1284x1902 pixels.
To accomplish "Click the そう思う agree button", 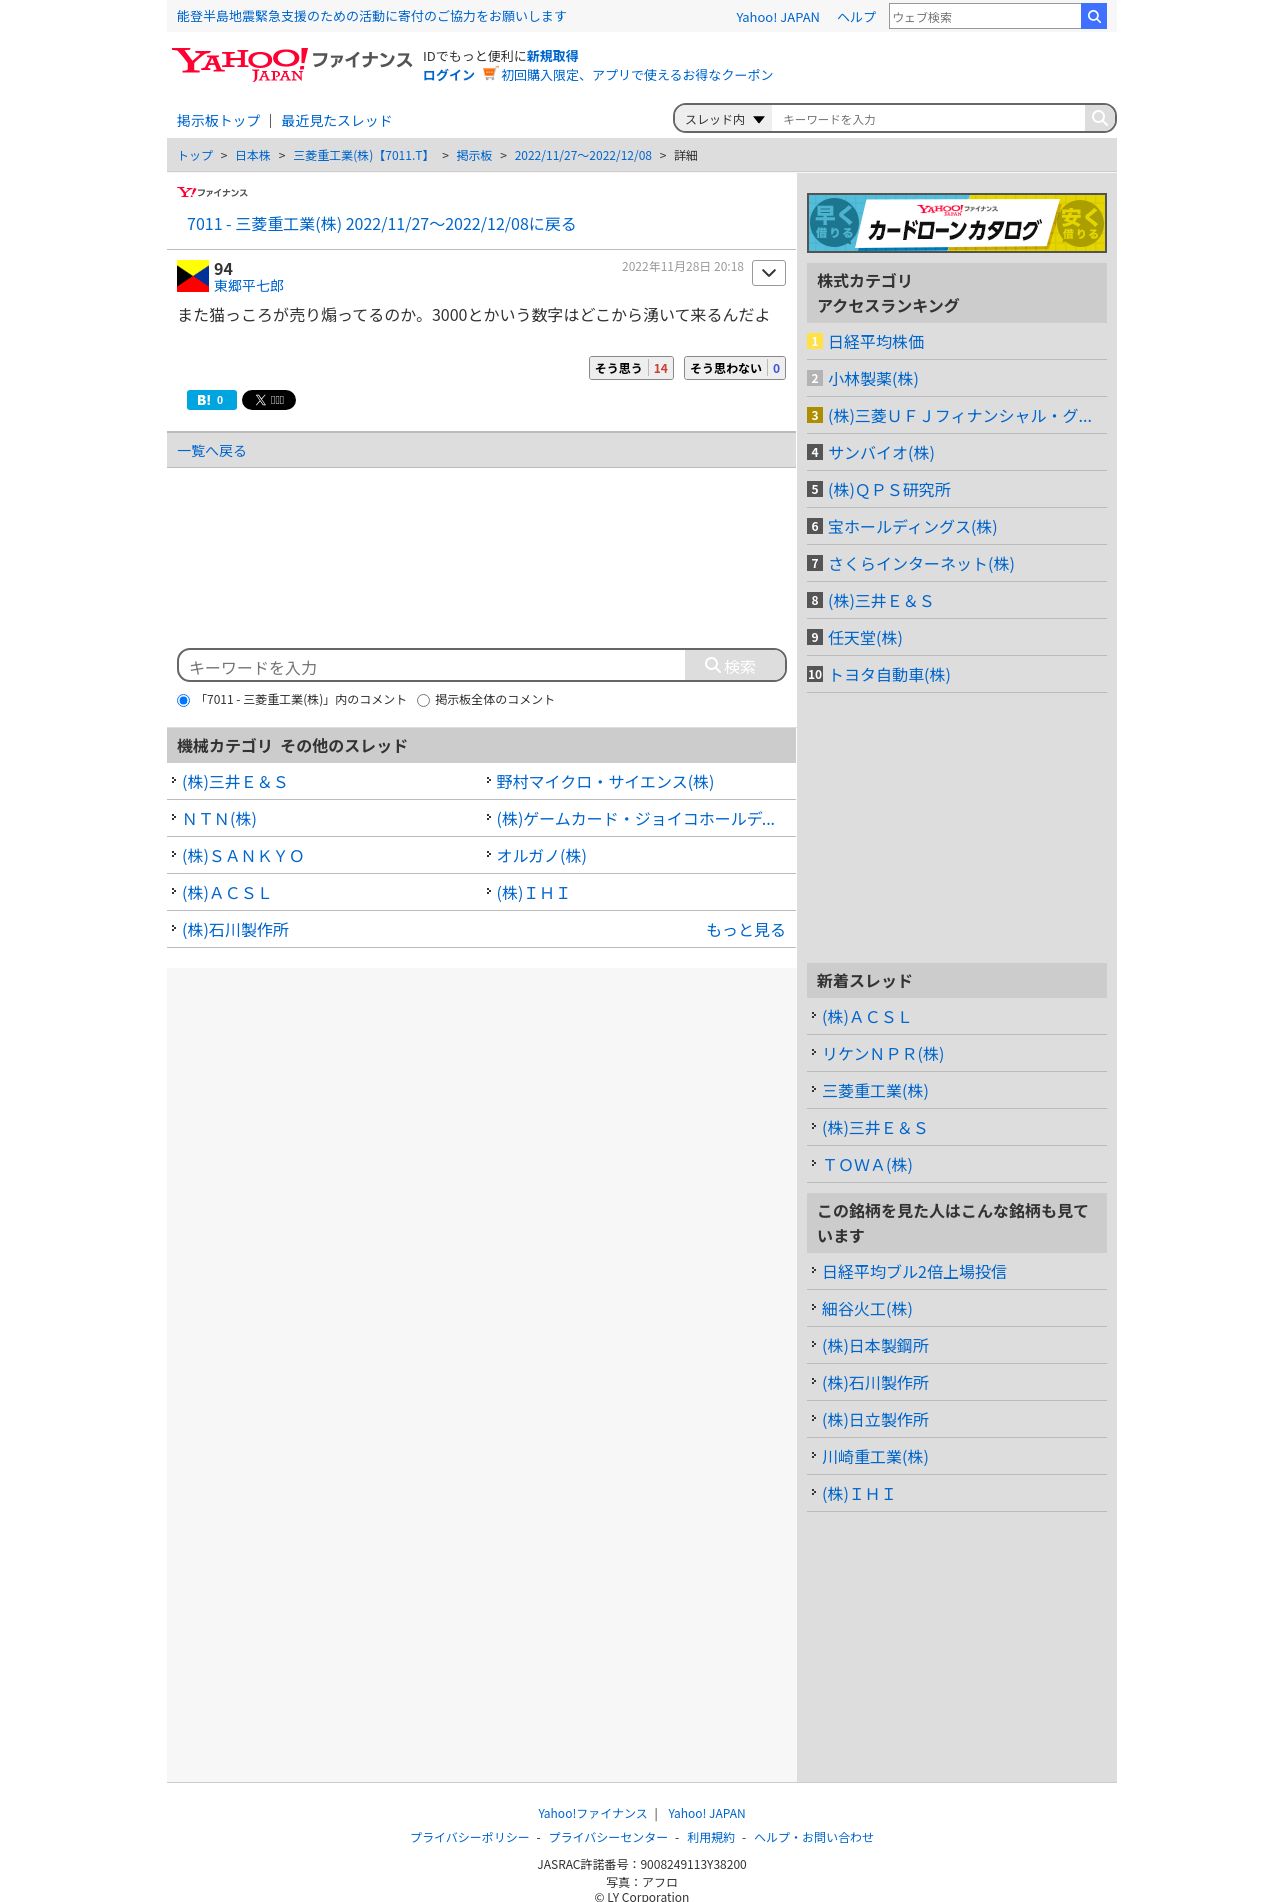I will coord(631,368).
